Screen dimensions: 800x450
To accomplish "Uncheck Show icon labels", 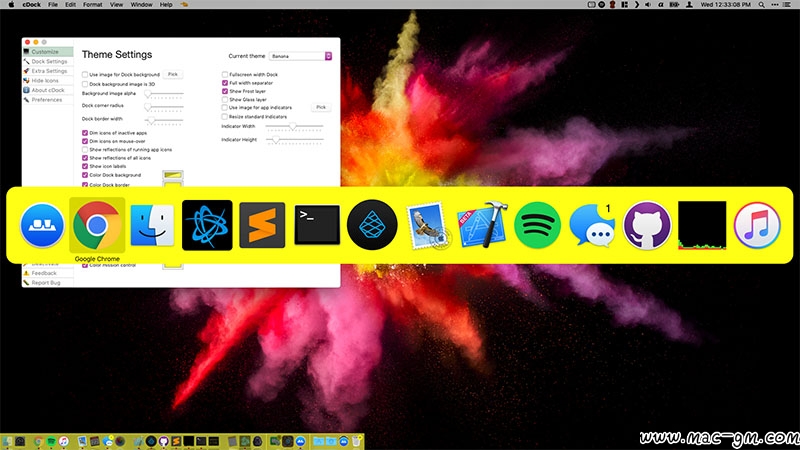I will tap(85, 166).
